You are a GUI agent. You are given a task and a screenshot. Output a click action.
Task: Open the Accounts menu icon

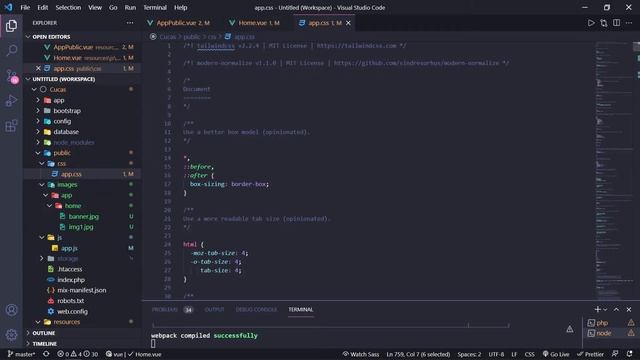11,310
